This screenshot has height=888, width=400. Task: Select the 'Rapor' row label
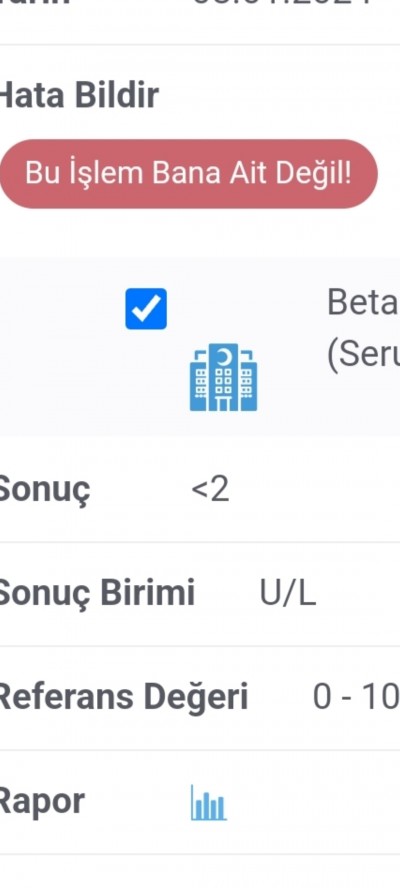click(x=42, y=801)
